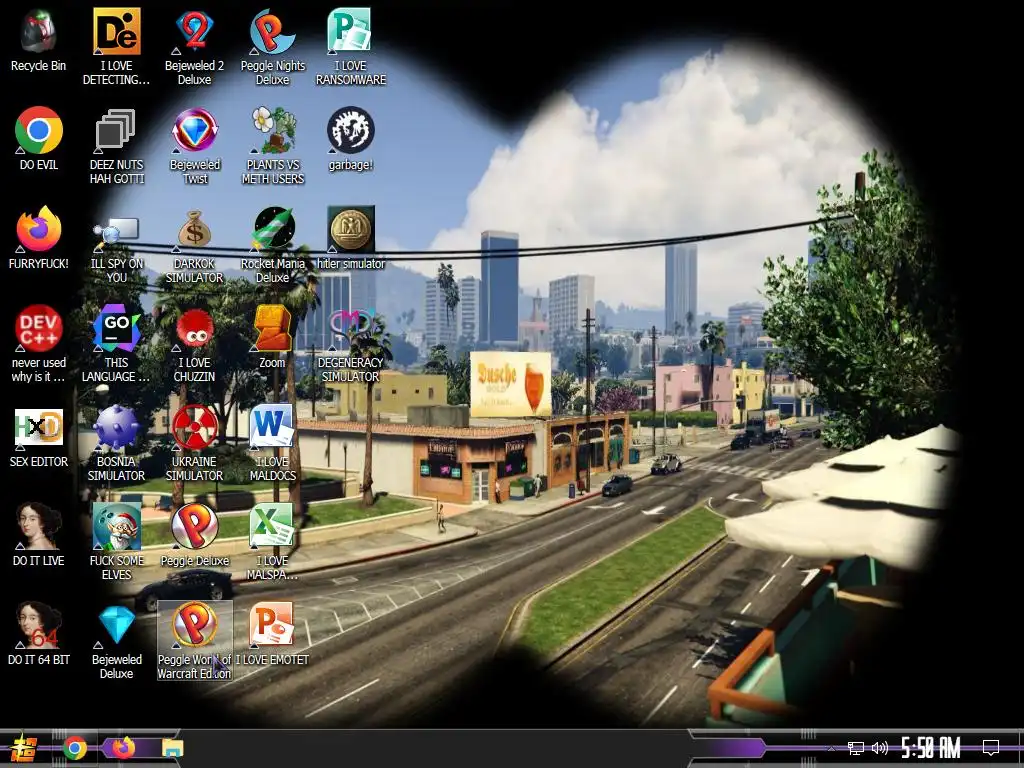Expand the hidden tray icons arrow

click(831, 748)
